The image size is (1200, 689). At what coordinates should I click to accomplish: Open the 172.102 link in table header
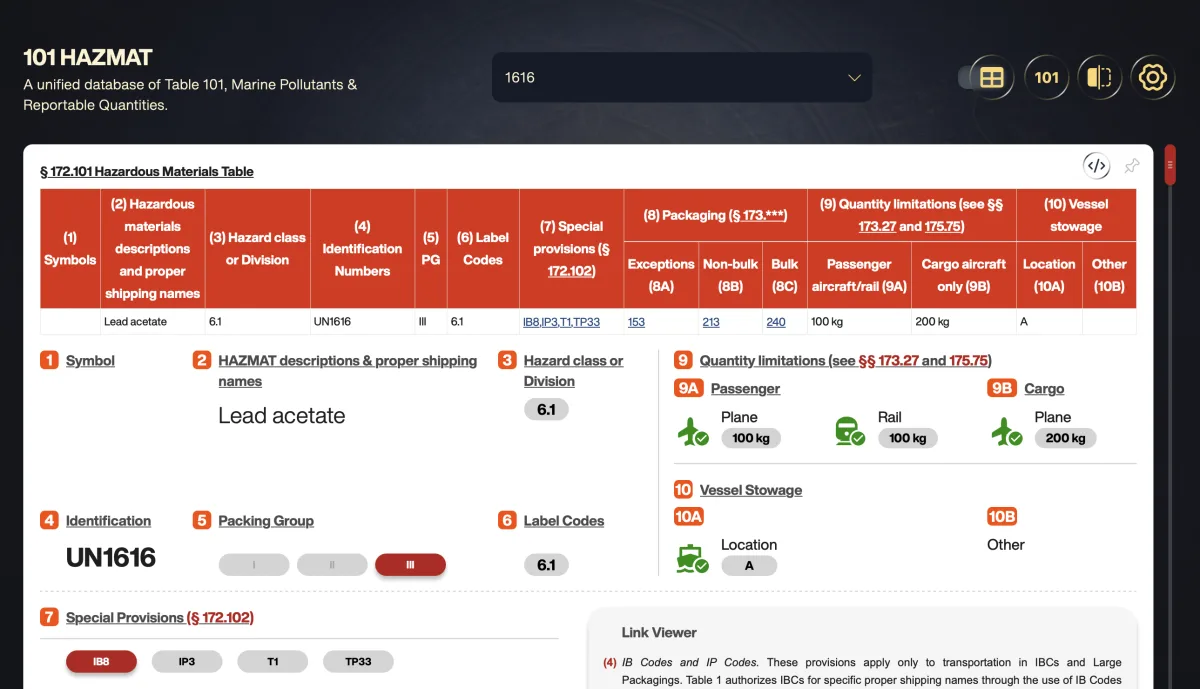[x=571, y=271]
